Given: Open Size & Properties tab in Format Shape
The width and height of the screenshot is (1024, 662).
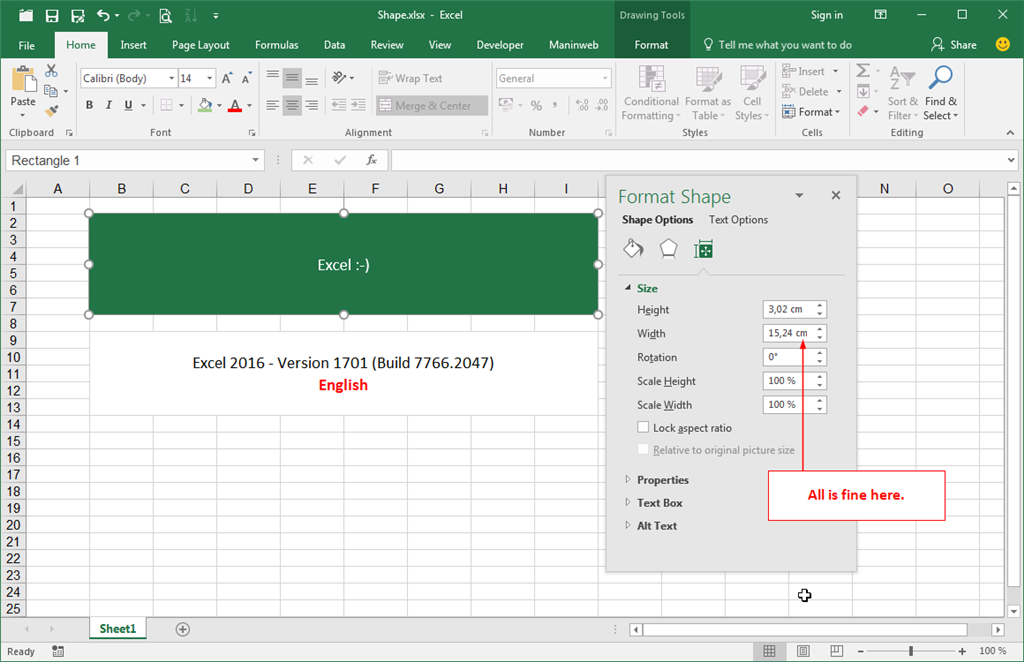Looking at the screenshot, I should coord(703,249).
